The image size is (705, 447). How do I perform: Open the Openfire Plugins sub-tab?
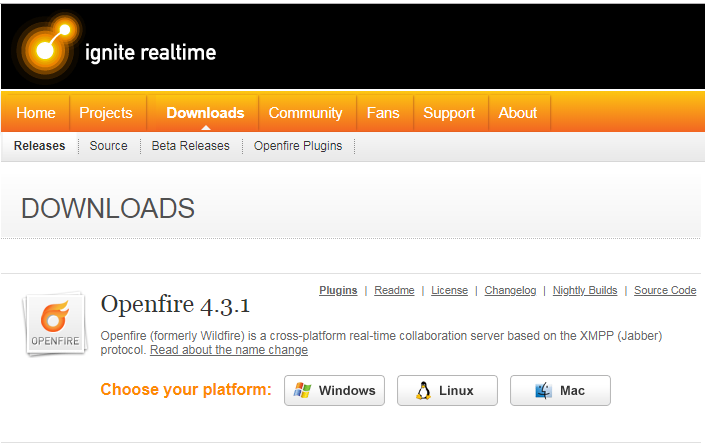298,146
